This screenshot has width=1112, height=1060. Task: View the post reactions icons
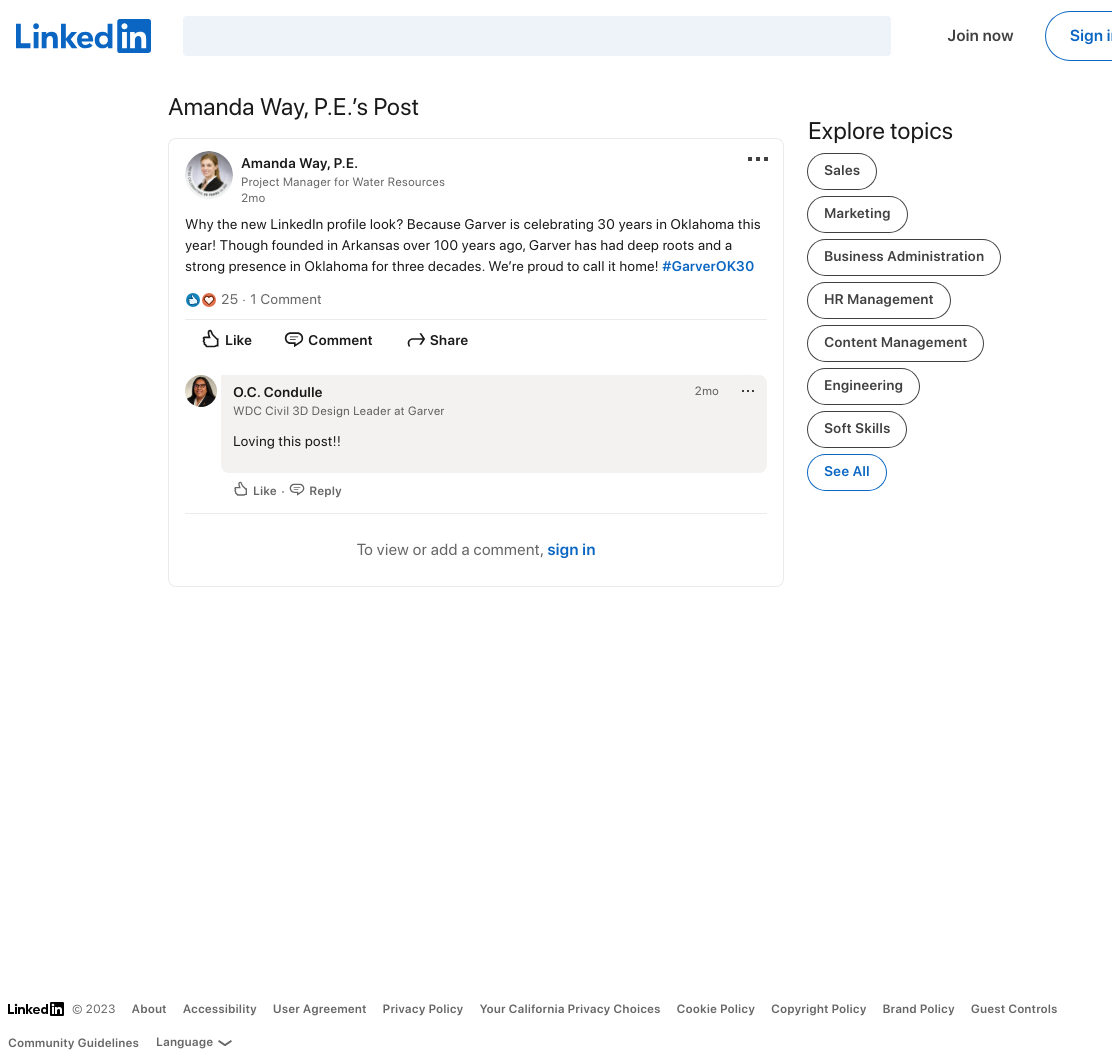(200, 300)
